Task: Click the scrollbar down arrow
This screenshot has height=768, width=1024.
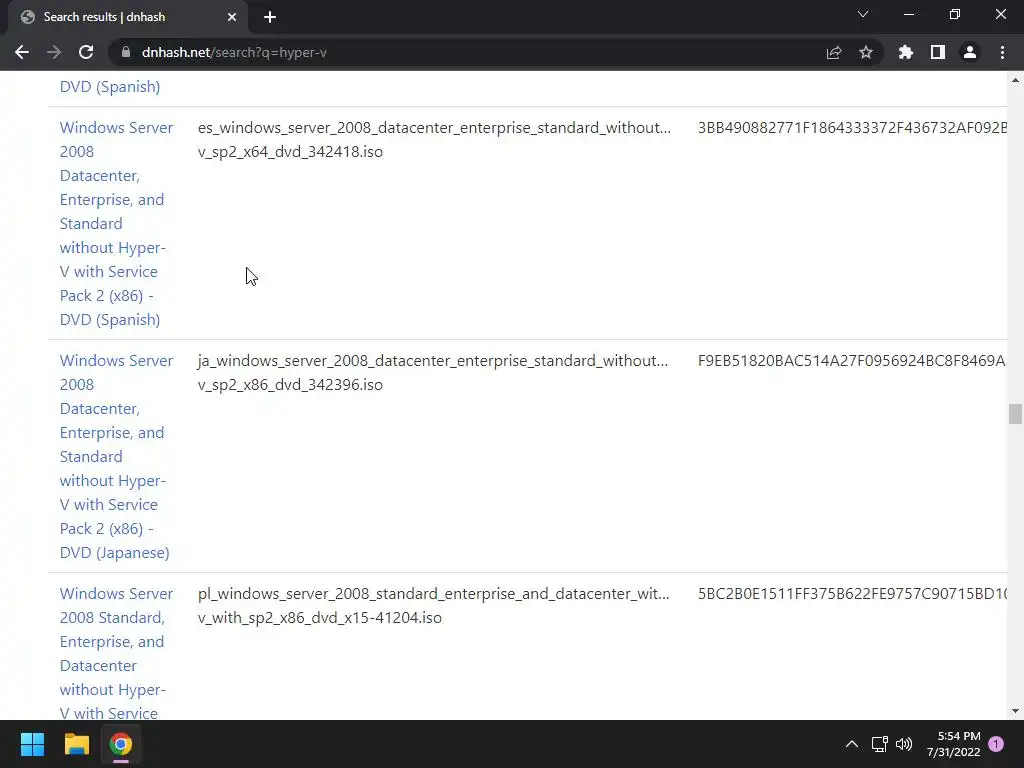Action: point(1015,711)
